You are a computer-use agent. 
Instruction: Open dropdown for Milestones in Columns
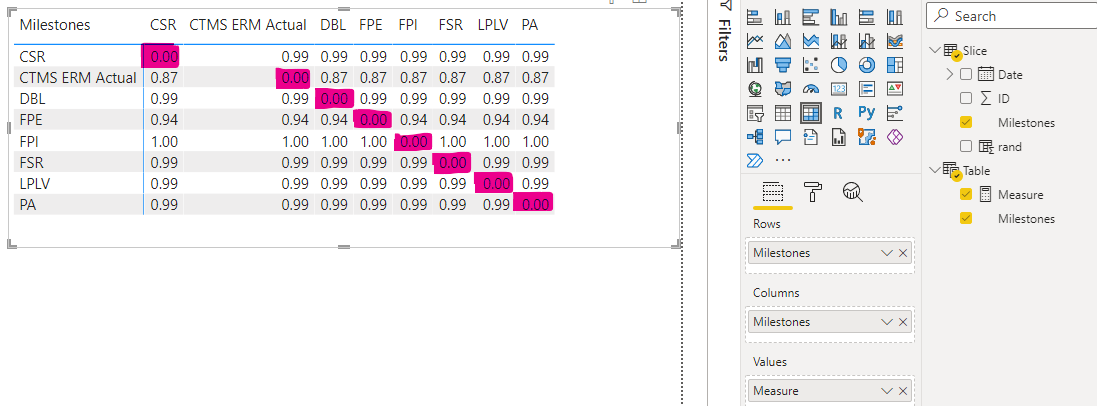tap(887, 322)
